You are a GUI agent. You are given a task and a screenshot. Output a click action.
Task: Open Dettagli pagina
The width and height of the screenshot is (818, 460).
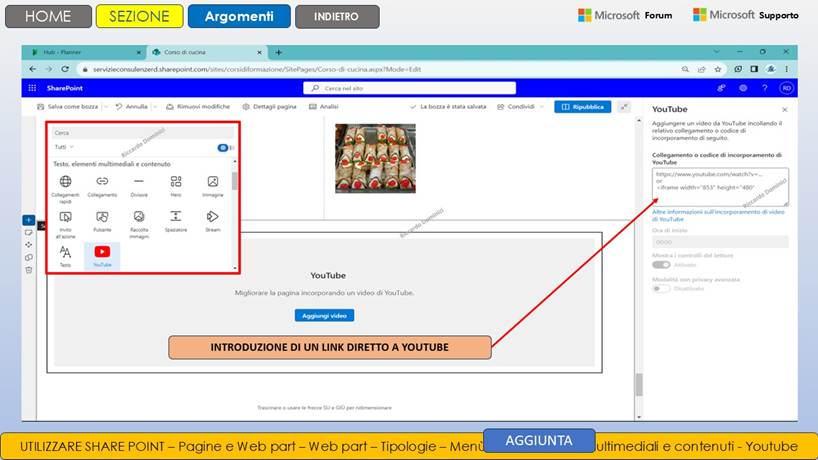269,106
